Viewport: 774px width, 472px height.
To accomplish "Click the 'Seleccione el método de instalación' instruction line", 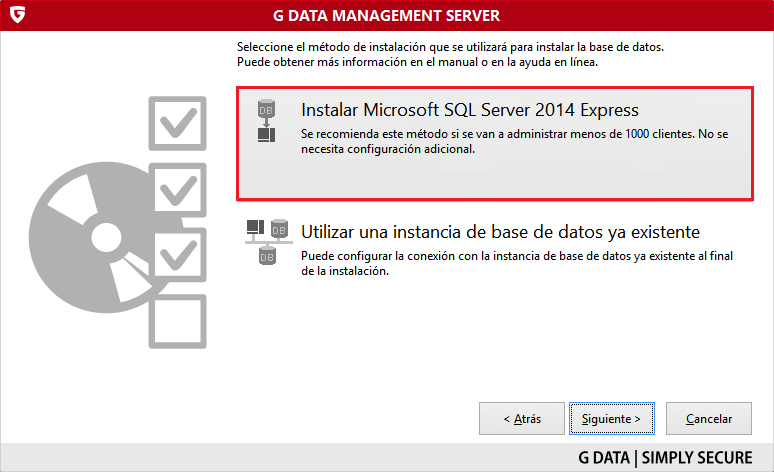I will [x=450, y=48].
